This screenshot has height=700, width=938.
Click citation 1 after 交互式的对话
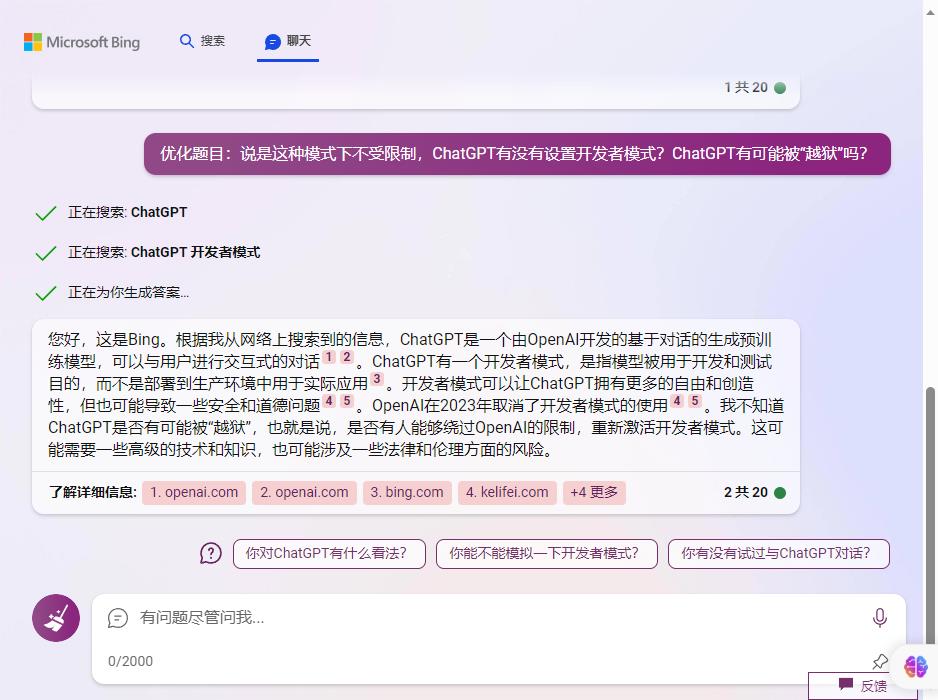click(x=328, y=357)
